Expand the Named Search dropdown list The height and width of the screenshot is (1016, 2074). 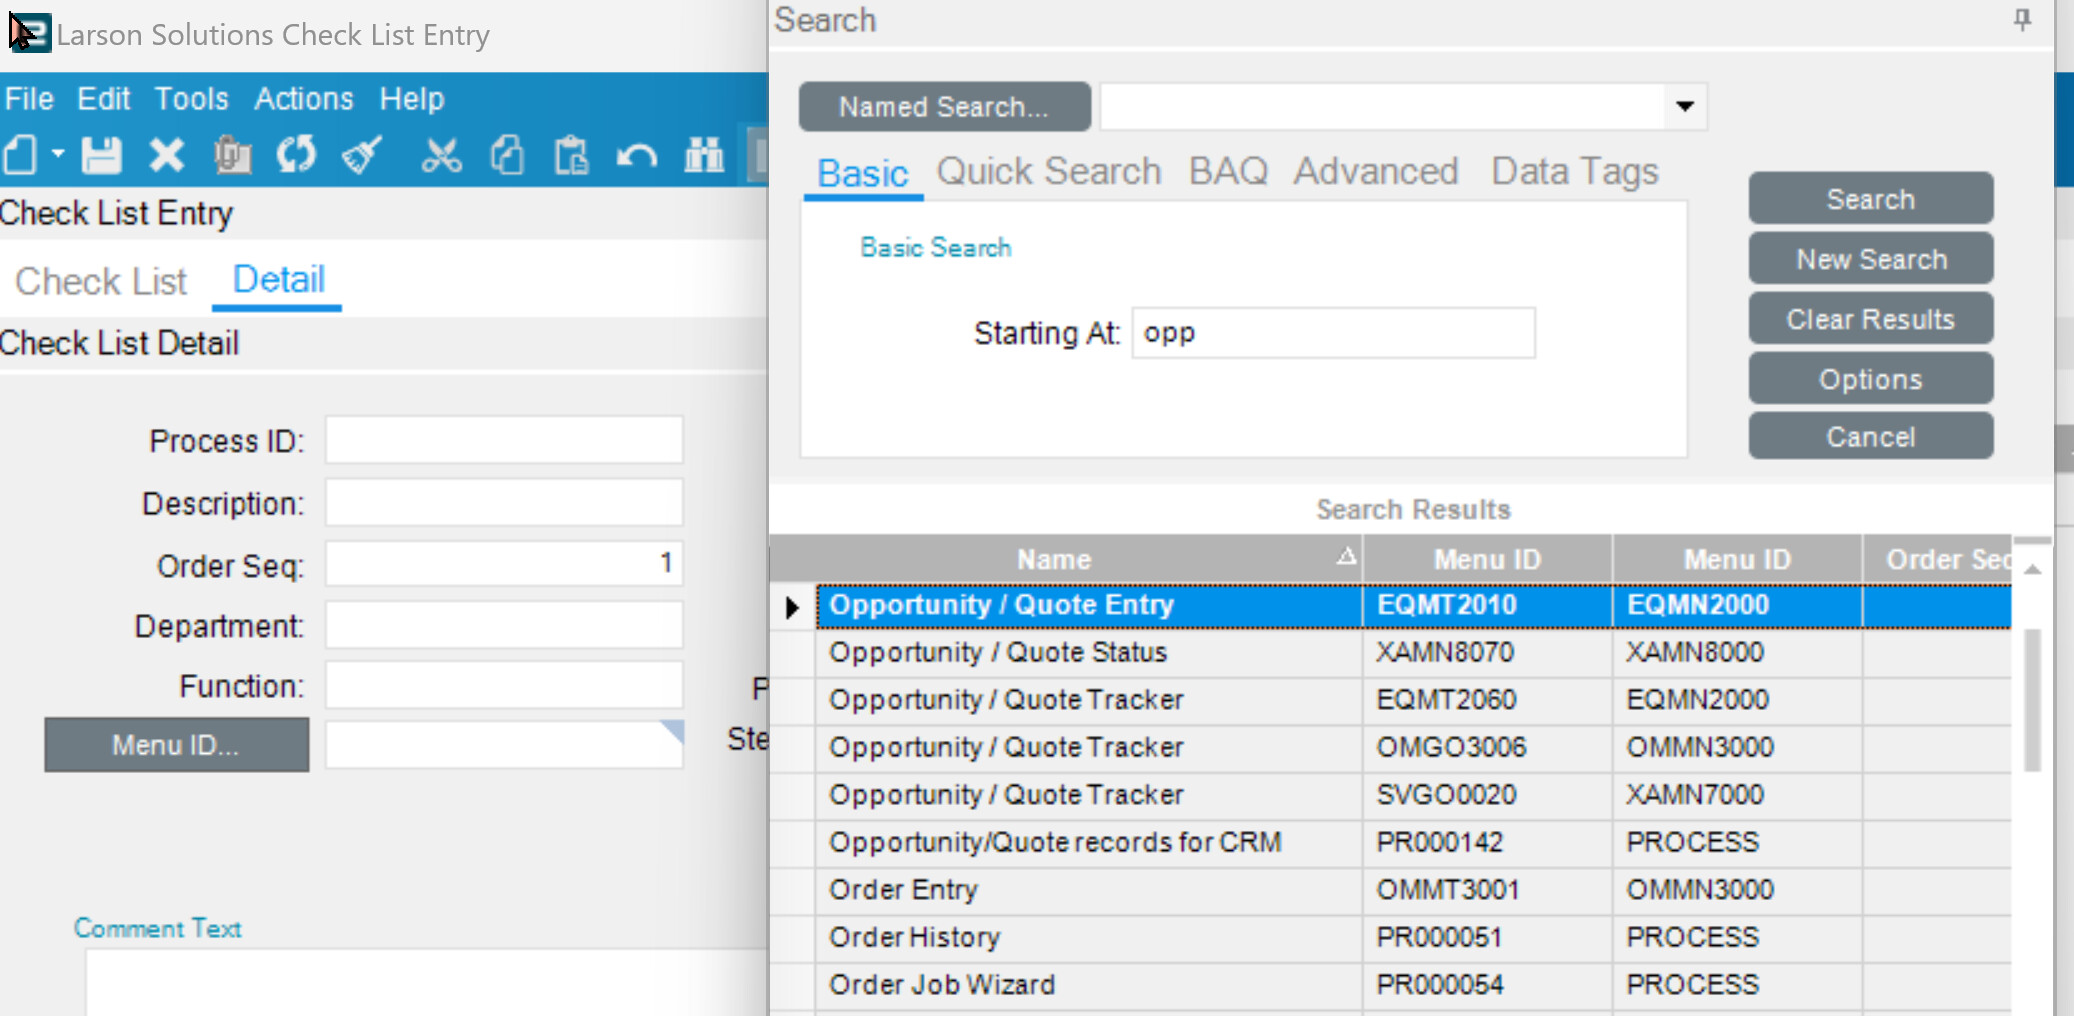pos(1685,106)
